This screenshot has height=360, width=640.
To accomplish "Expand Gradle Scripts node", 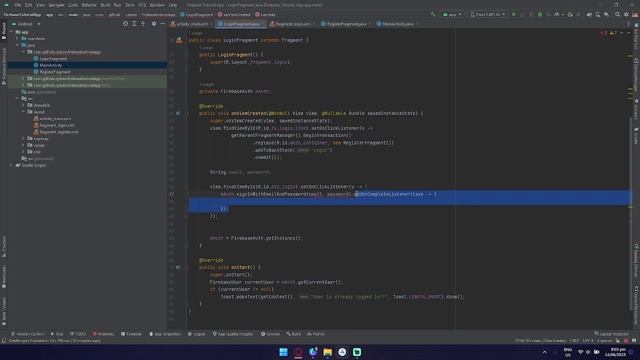I will [x=12, y=165].
